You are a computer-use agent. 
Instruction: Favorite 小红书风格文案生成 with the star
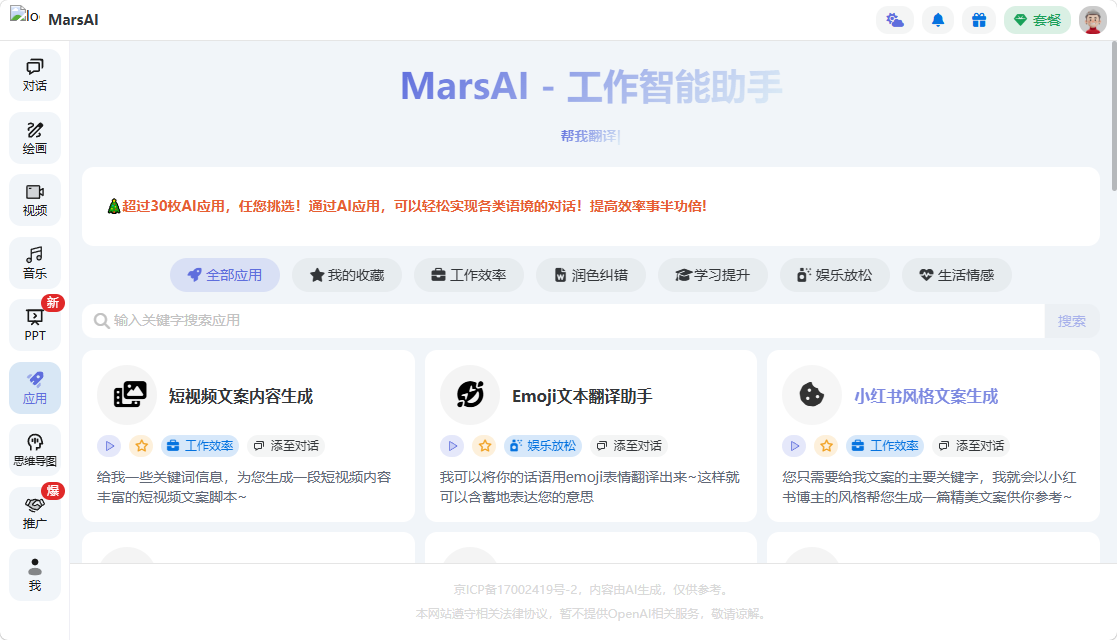click(x=826, y=446)
